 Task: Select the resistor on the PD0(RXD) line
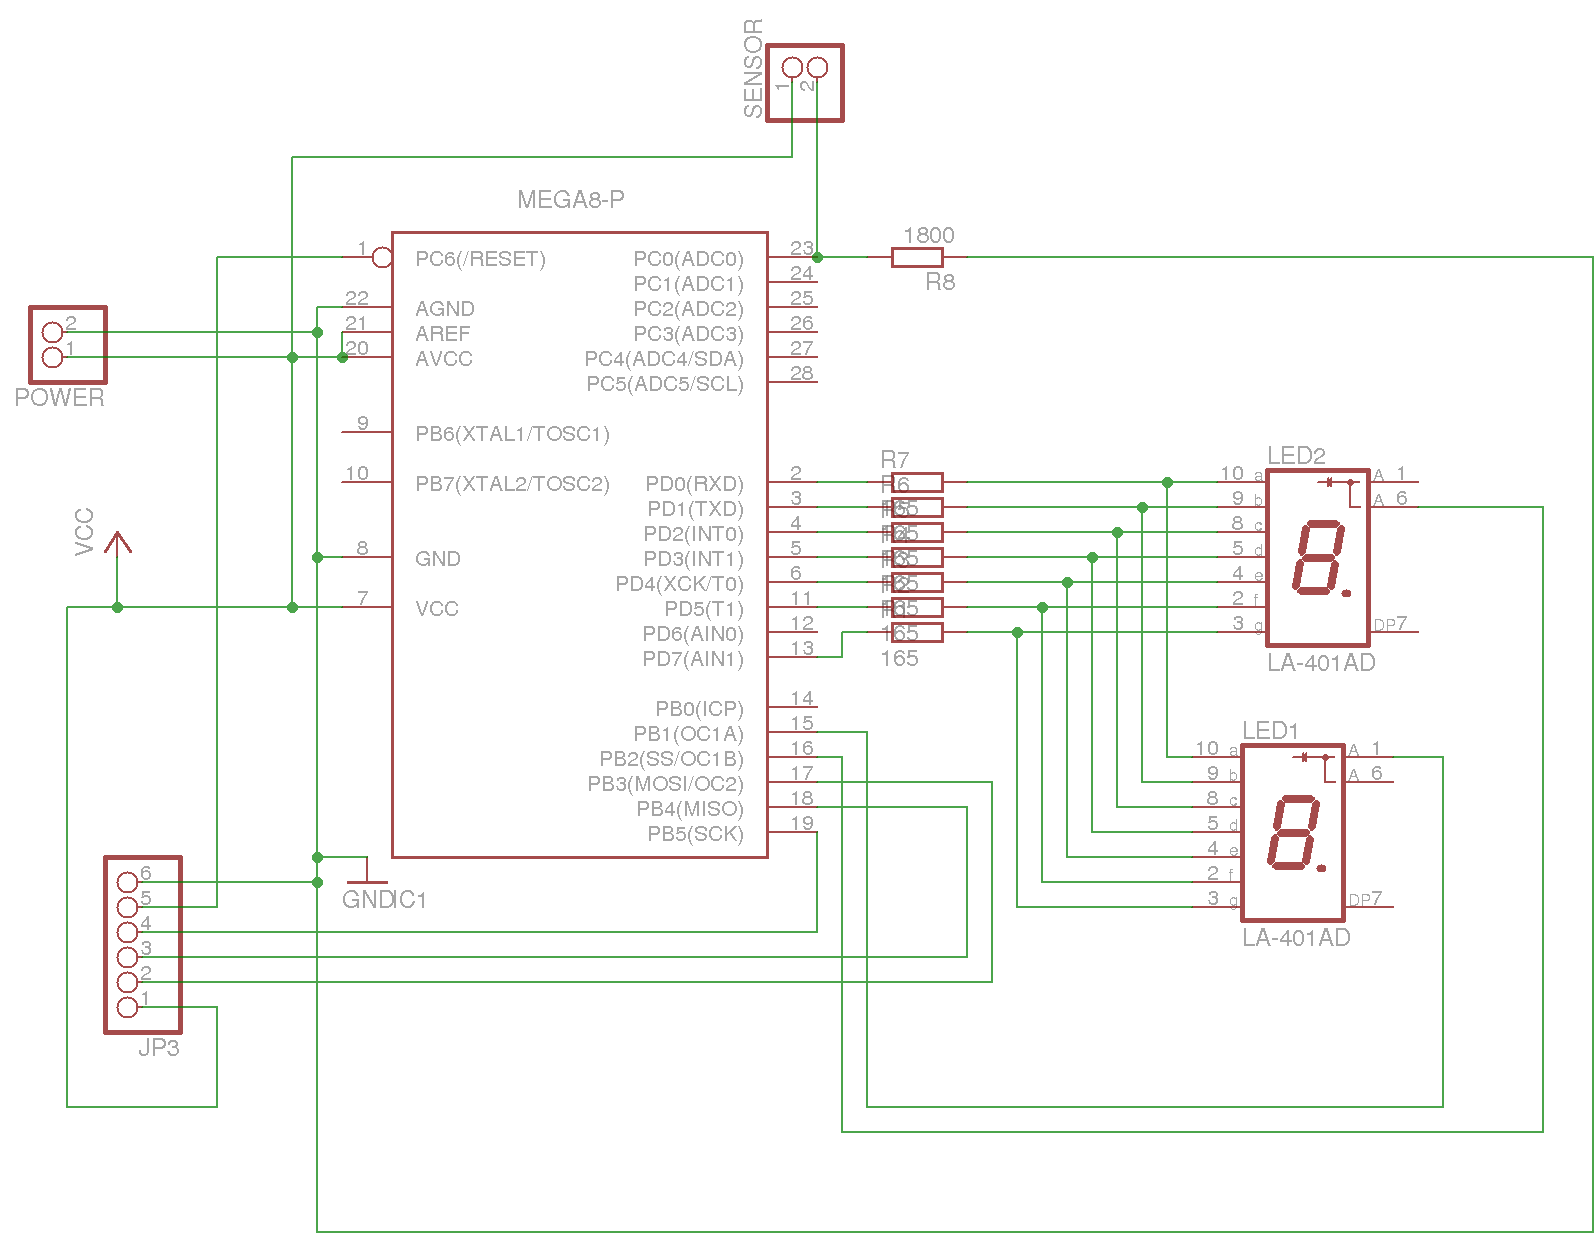click(x=917, y=483)
